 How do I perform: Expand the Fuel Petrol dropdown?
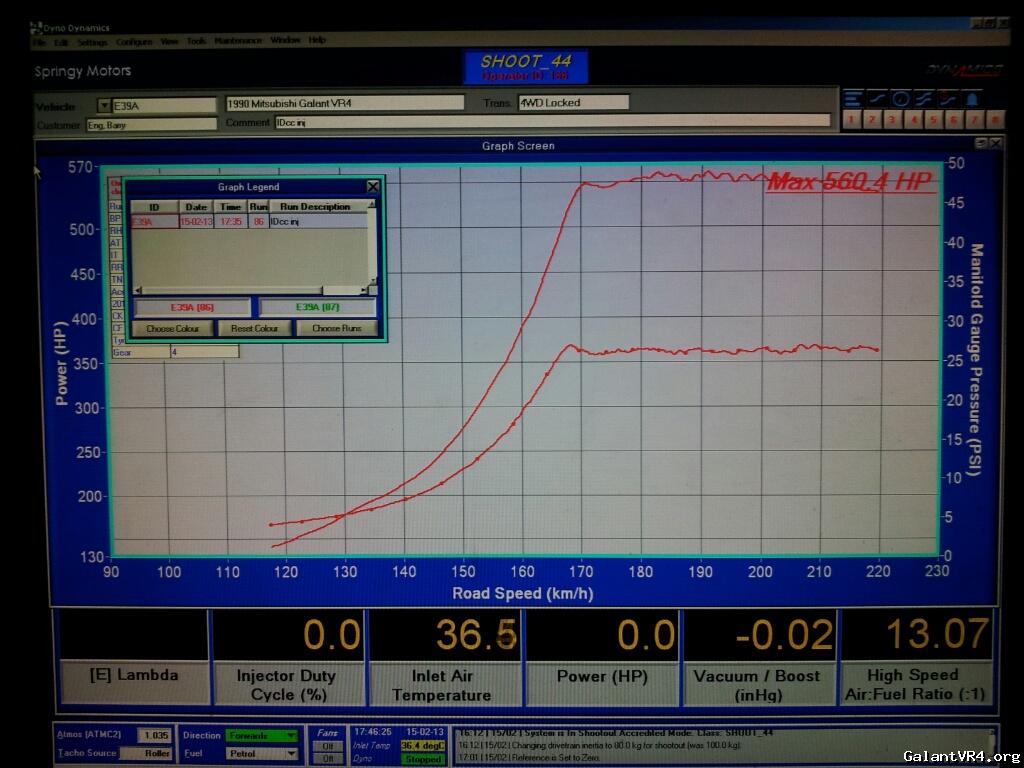coord(291,753)
